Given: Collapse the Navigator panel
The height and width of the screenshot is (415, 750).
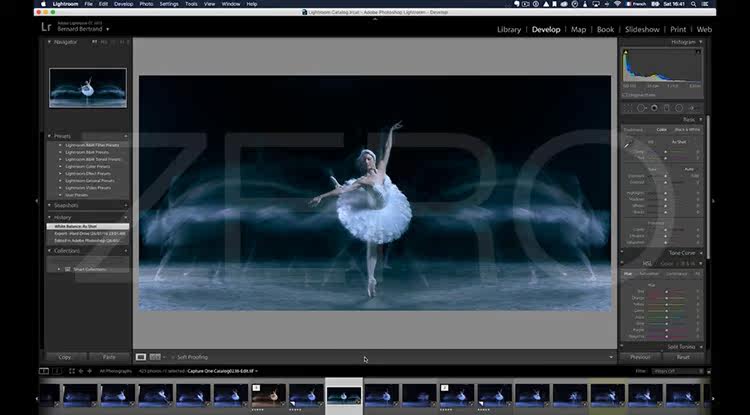Looking at the screenshot, I should click(x=49, y=42).
